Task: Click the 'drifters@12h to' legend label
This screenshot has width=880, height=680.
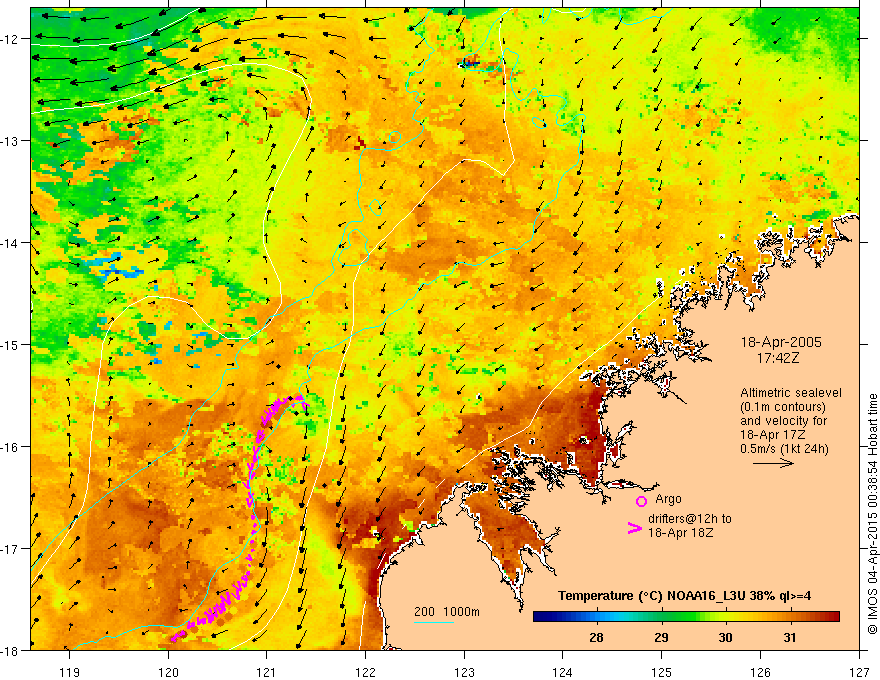Action: point(690,519)
